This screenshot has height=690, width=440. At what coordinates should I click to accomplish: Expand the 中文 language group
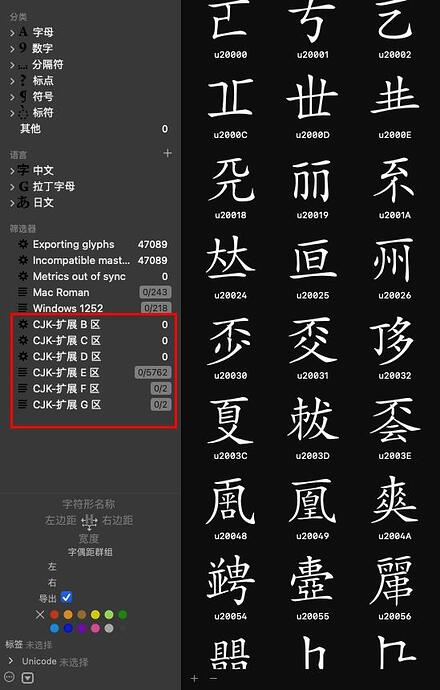tap(12, 171)
